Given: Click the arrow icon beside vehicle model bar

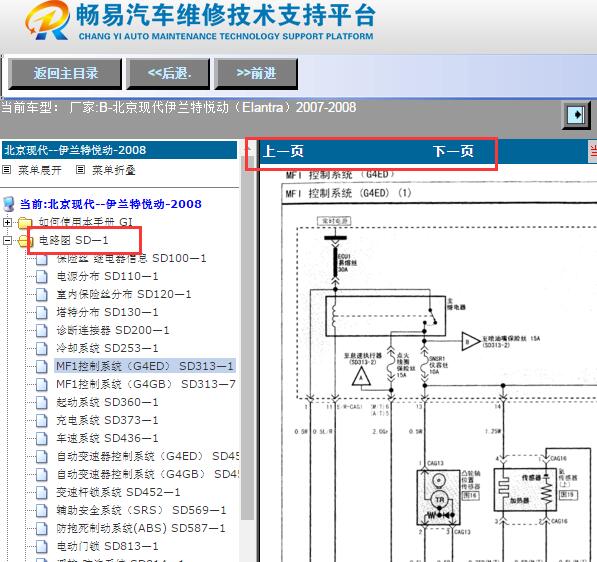Looking at the screenshot, I should pos(576,115).
